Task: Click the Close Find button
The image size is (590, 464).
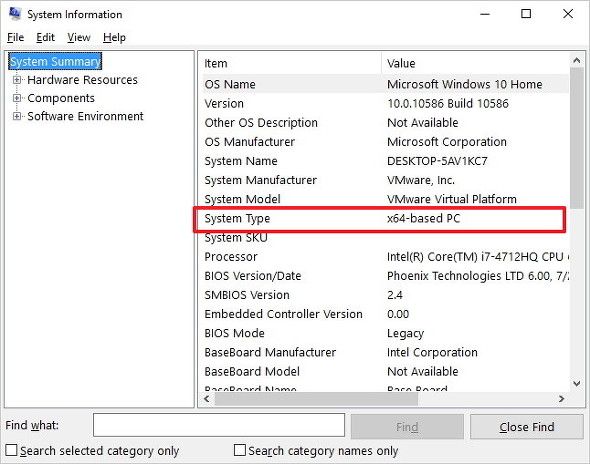Action: [x=526, y=427]
